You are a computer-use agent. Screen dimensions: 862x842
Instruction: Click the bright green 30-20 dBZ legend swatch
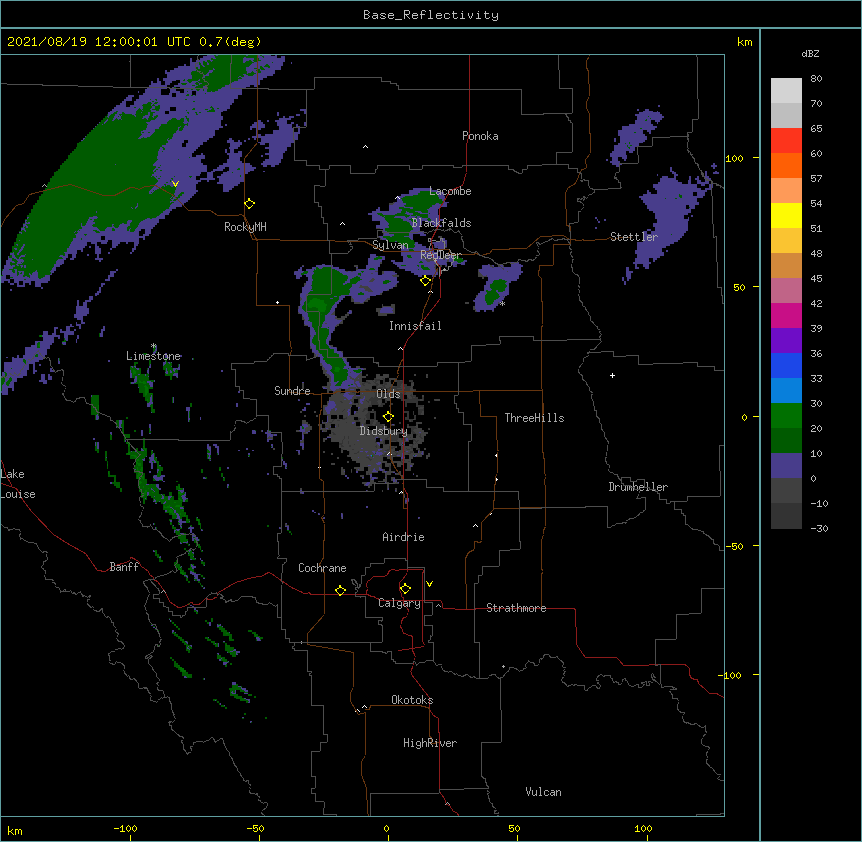click(786, 416)
